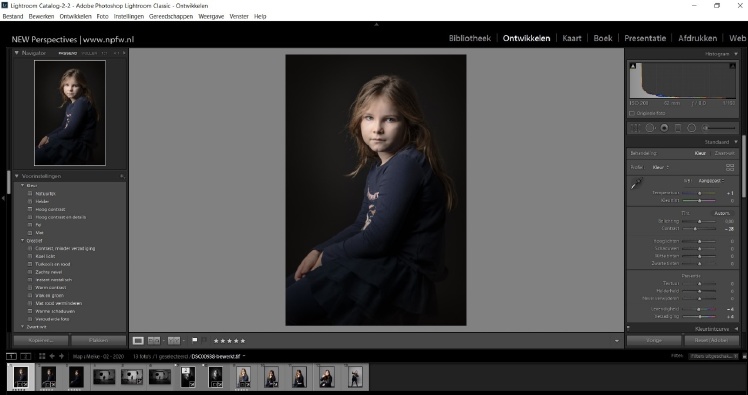
Task: Click the Reset (Adobe) button
Action: [x=712, y=341]
